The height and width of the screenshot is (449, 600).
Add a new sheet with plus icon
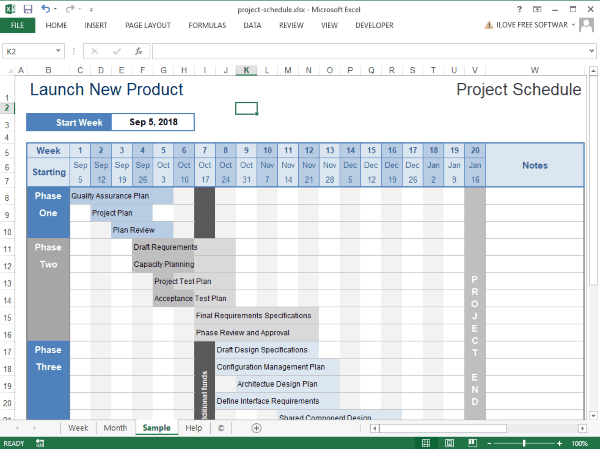256,428
